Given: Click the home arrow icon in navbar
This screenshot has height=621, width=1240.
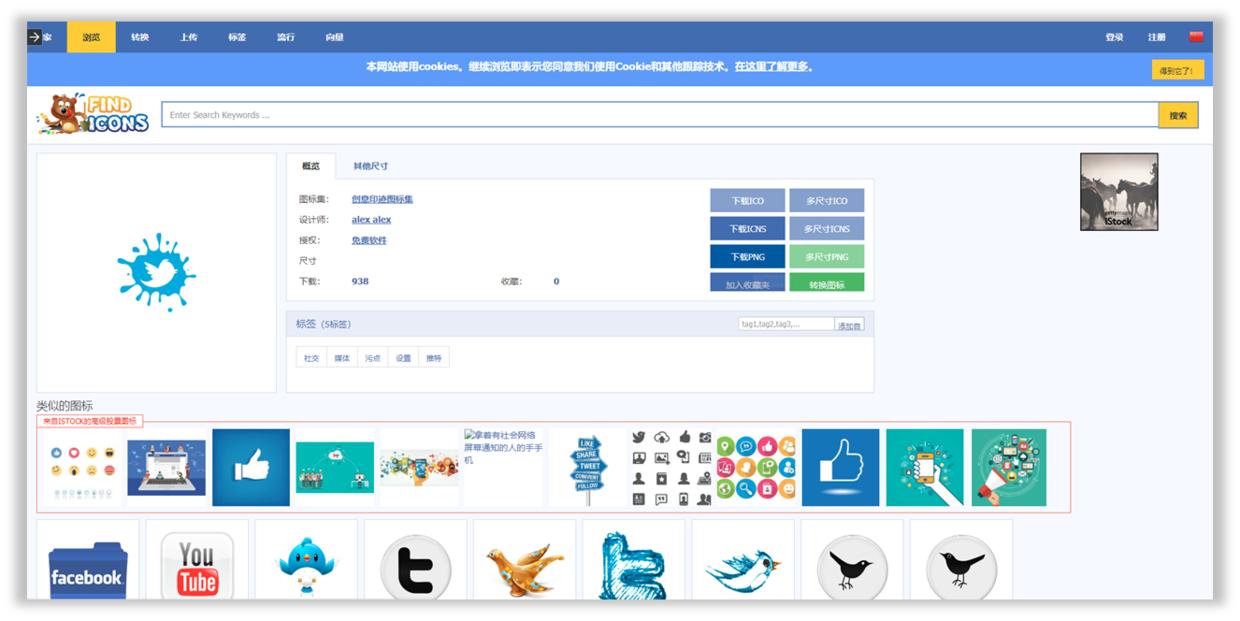Looking at the screenshot, I should (34, 37).
